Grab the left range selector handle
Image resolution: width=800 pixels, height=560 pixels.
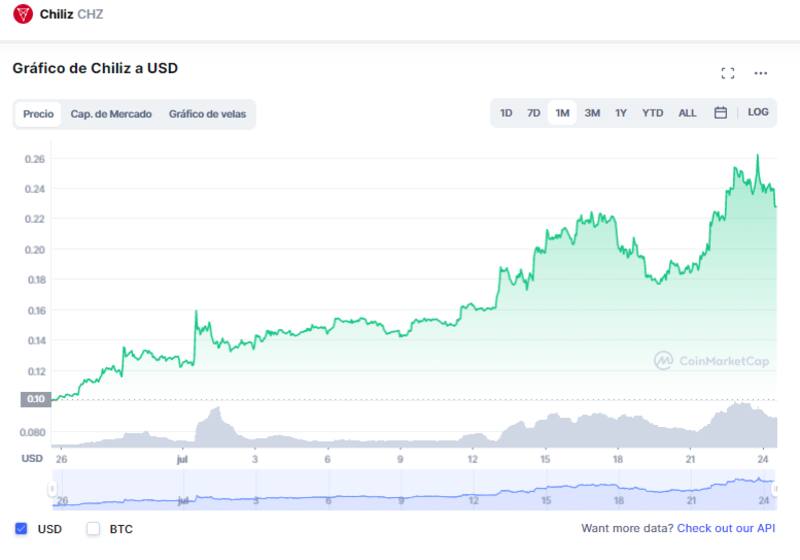52,489
